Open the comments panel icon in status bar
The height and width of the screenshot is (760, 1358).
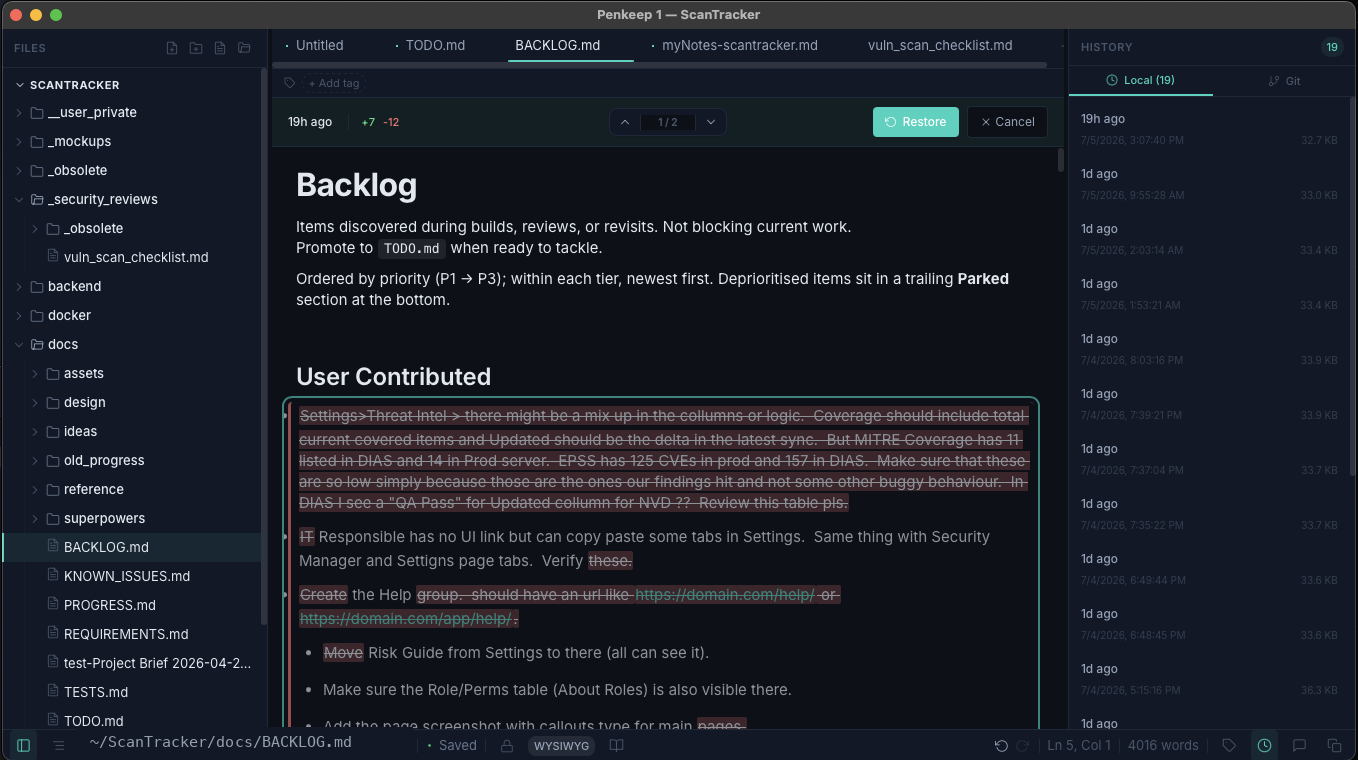(x=1299, y=745)
